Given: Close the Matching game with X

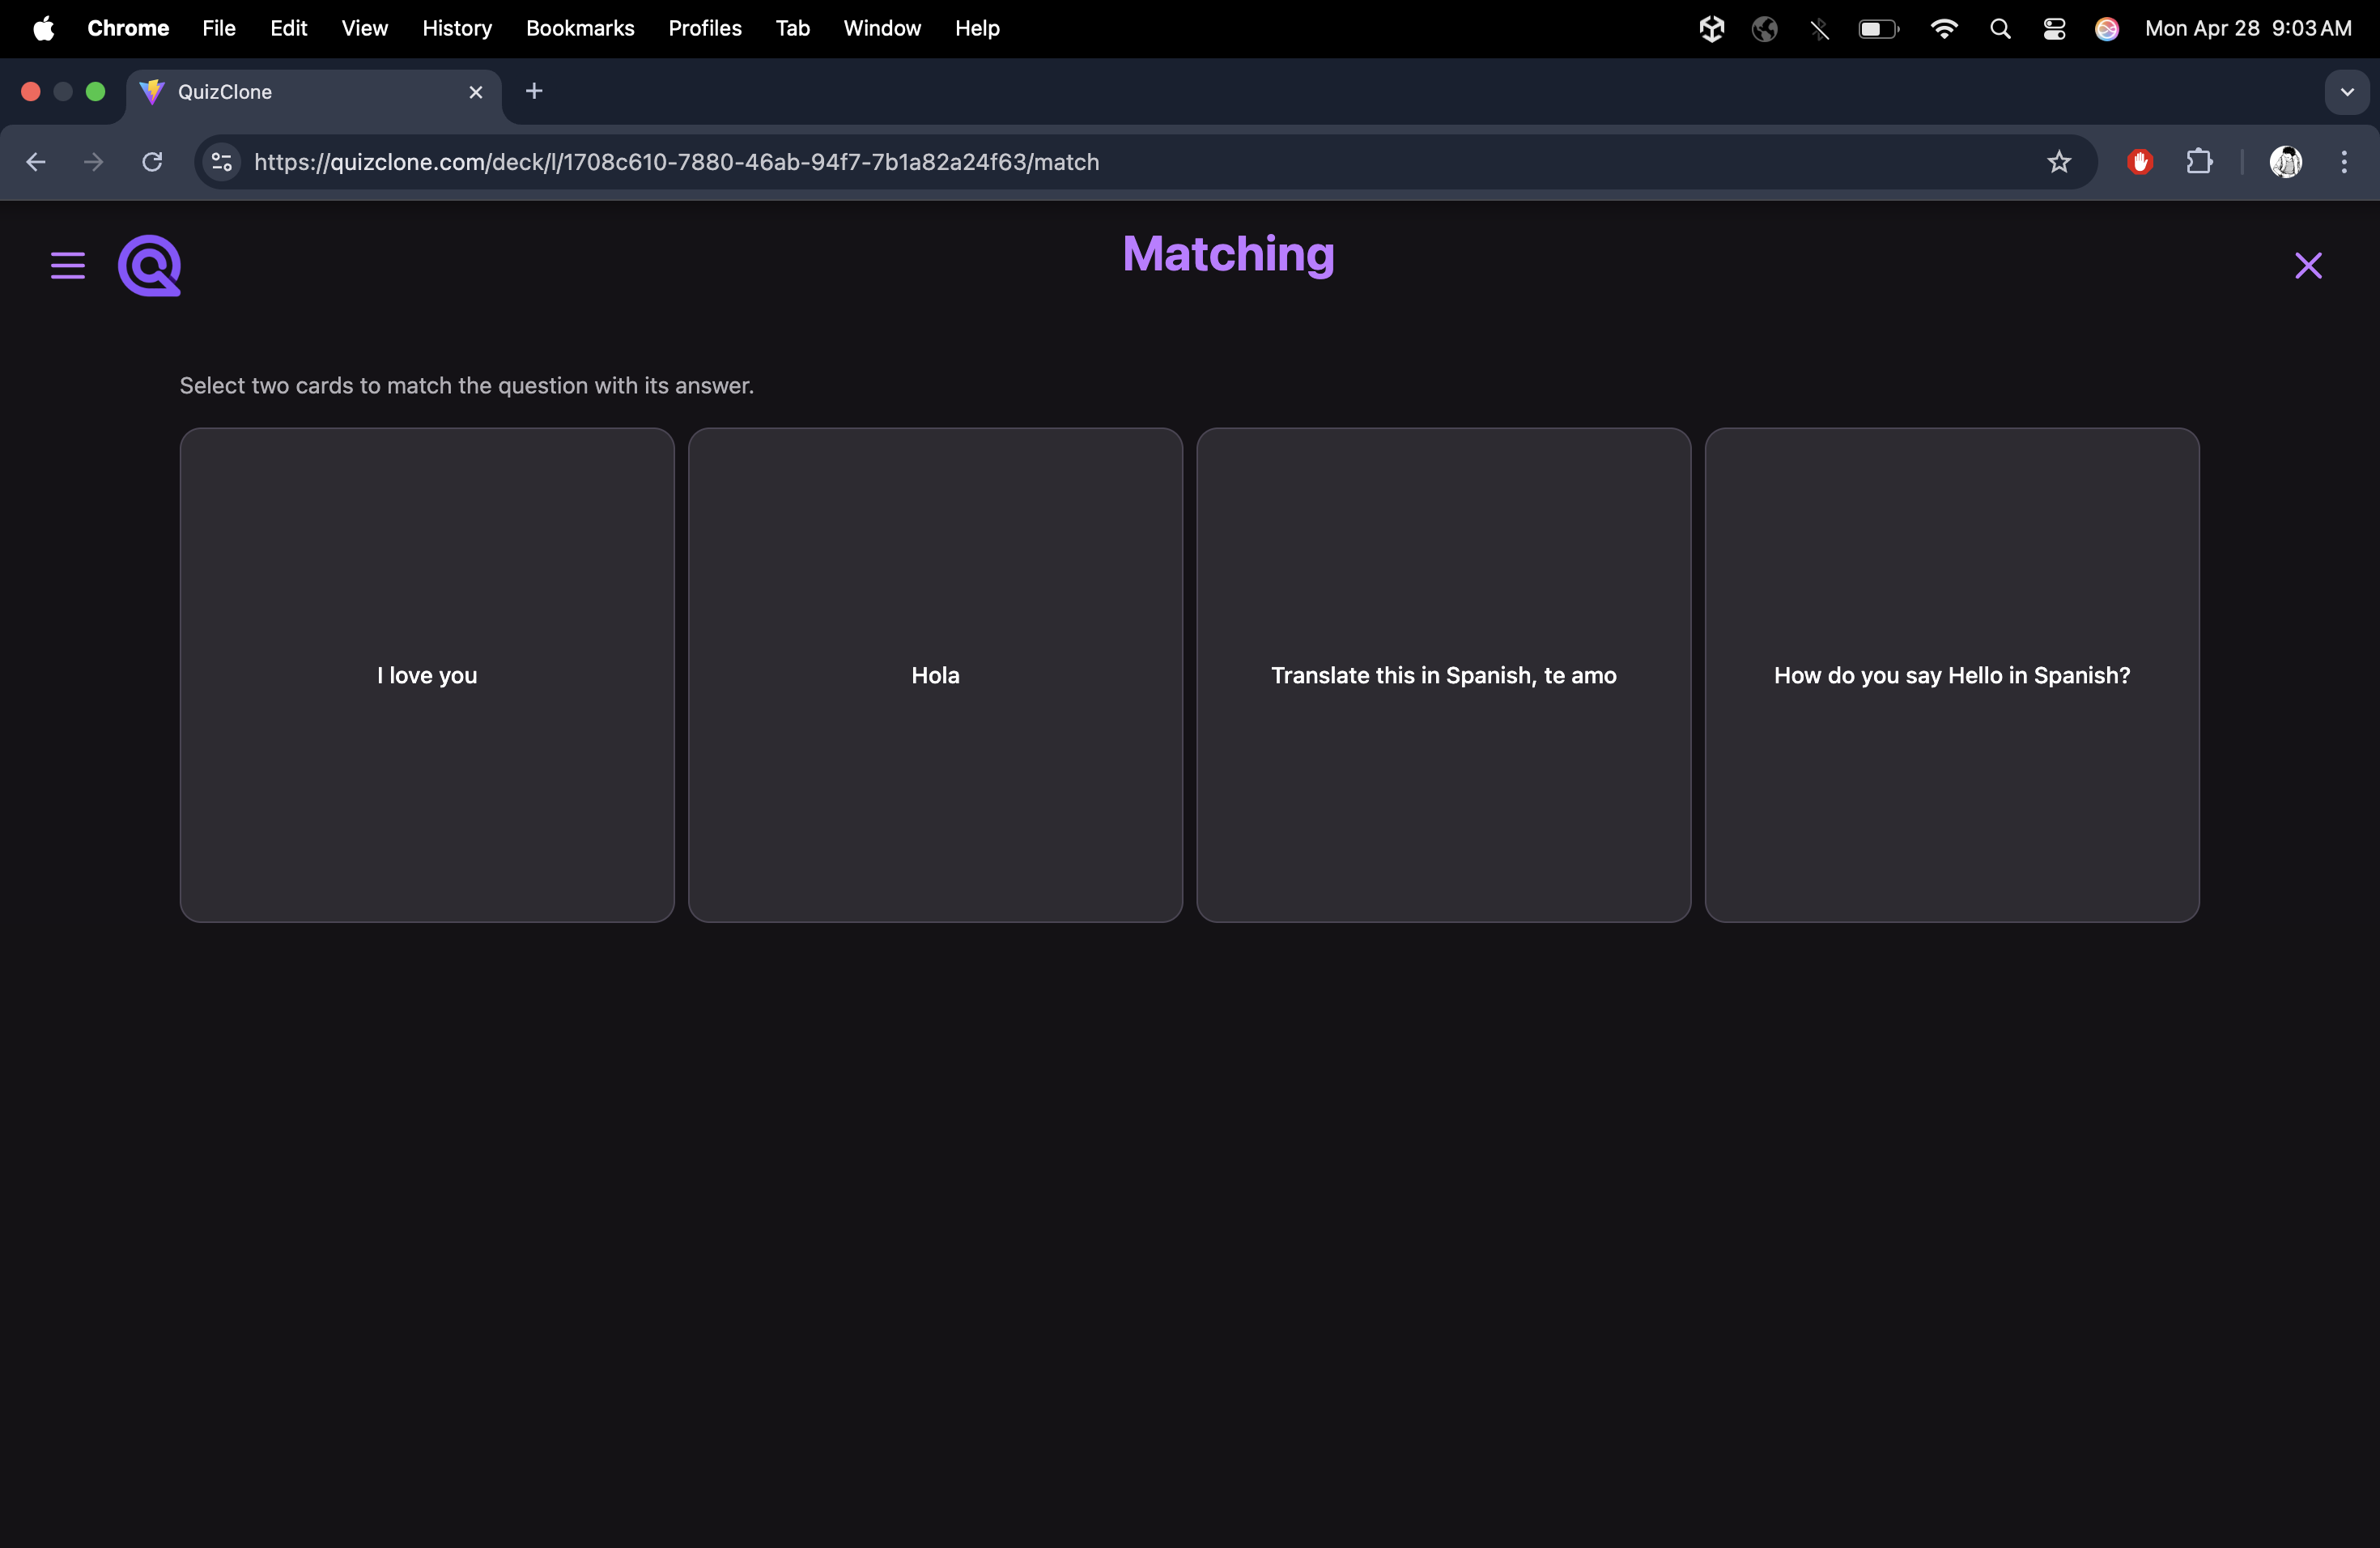Looking at the screenshot, I should pos(2308,266).
